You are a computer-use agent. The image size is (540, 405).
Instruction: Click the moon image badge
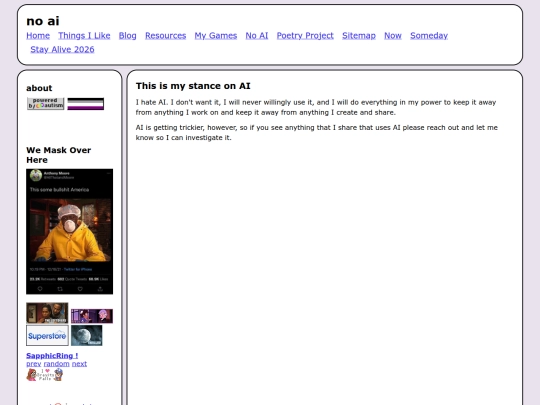pyautogui.click(x=86, y=335)
